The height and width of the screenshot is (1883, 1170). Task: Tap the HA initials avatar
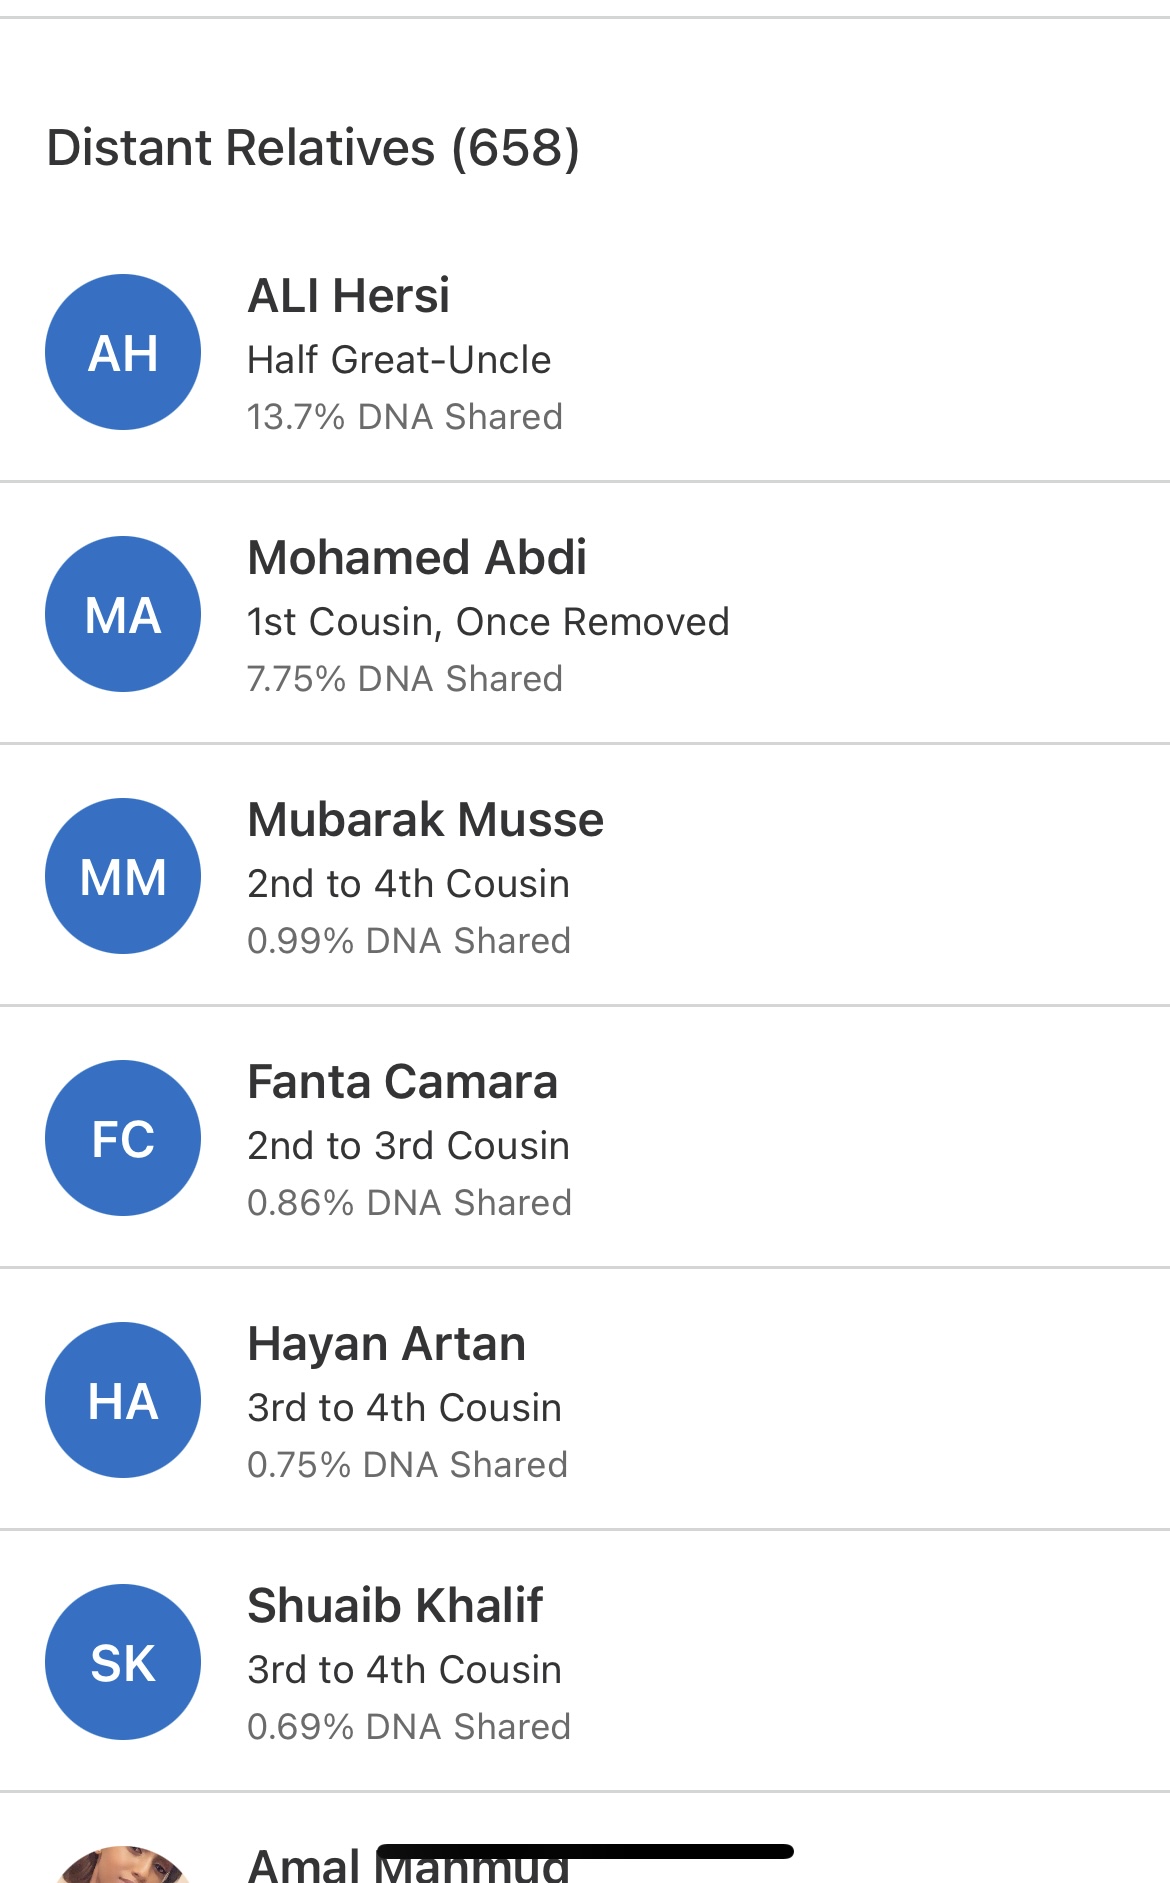pos(123,1400)
